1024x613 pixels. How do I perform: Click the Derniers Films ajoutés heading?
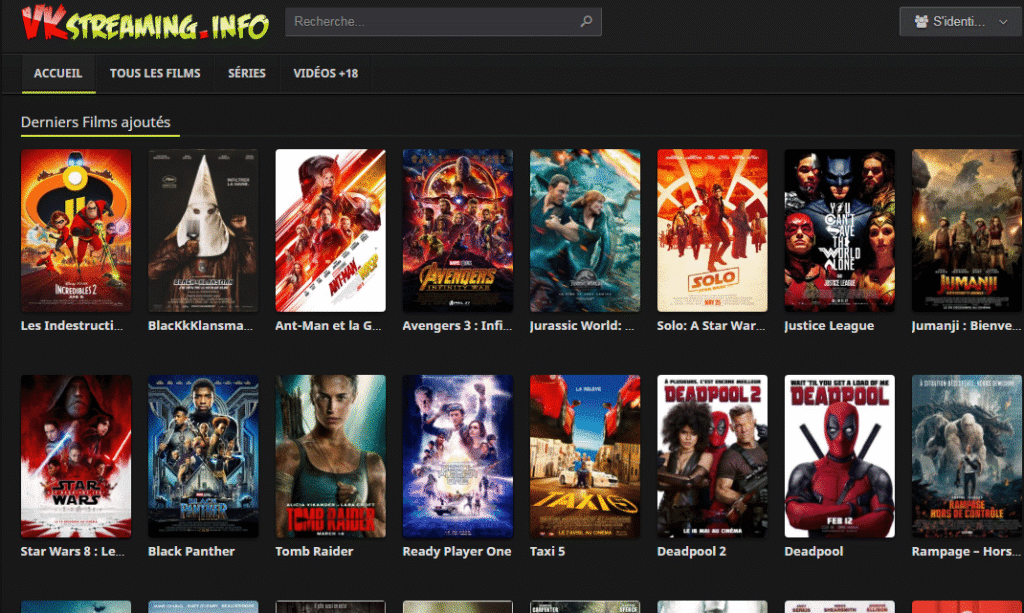[x=95, y=122]
